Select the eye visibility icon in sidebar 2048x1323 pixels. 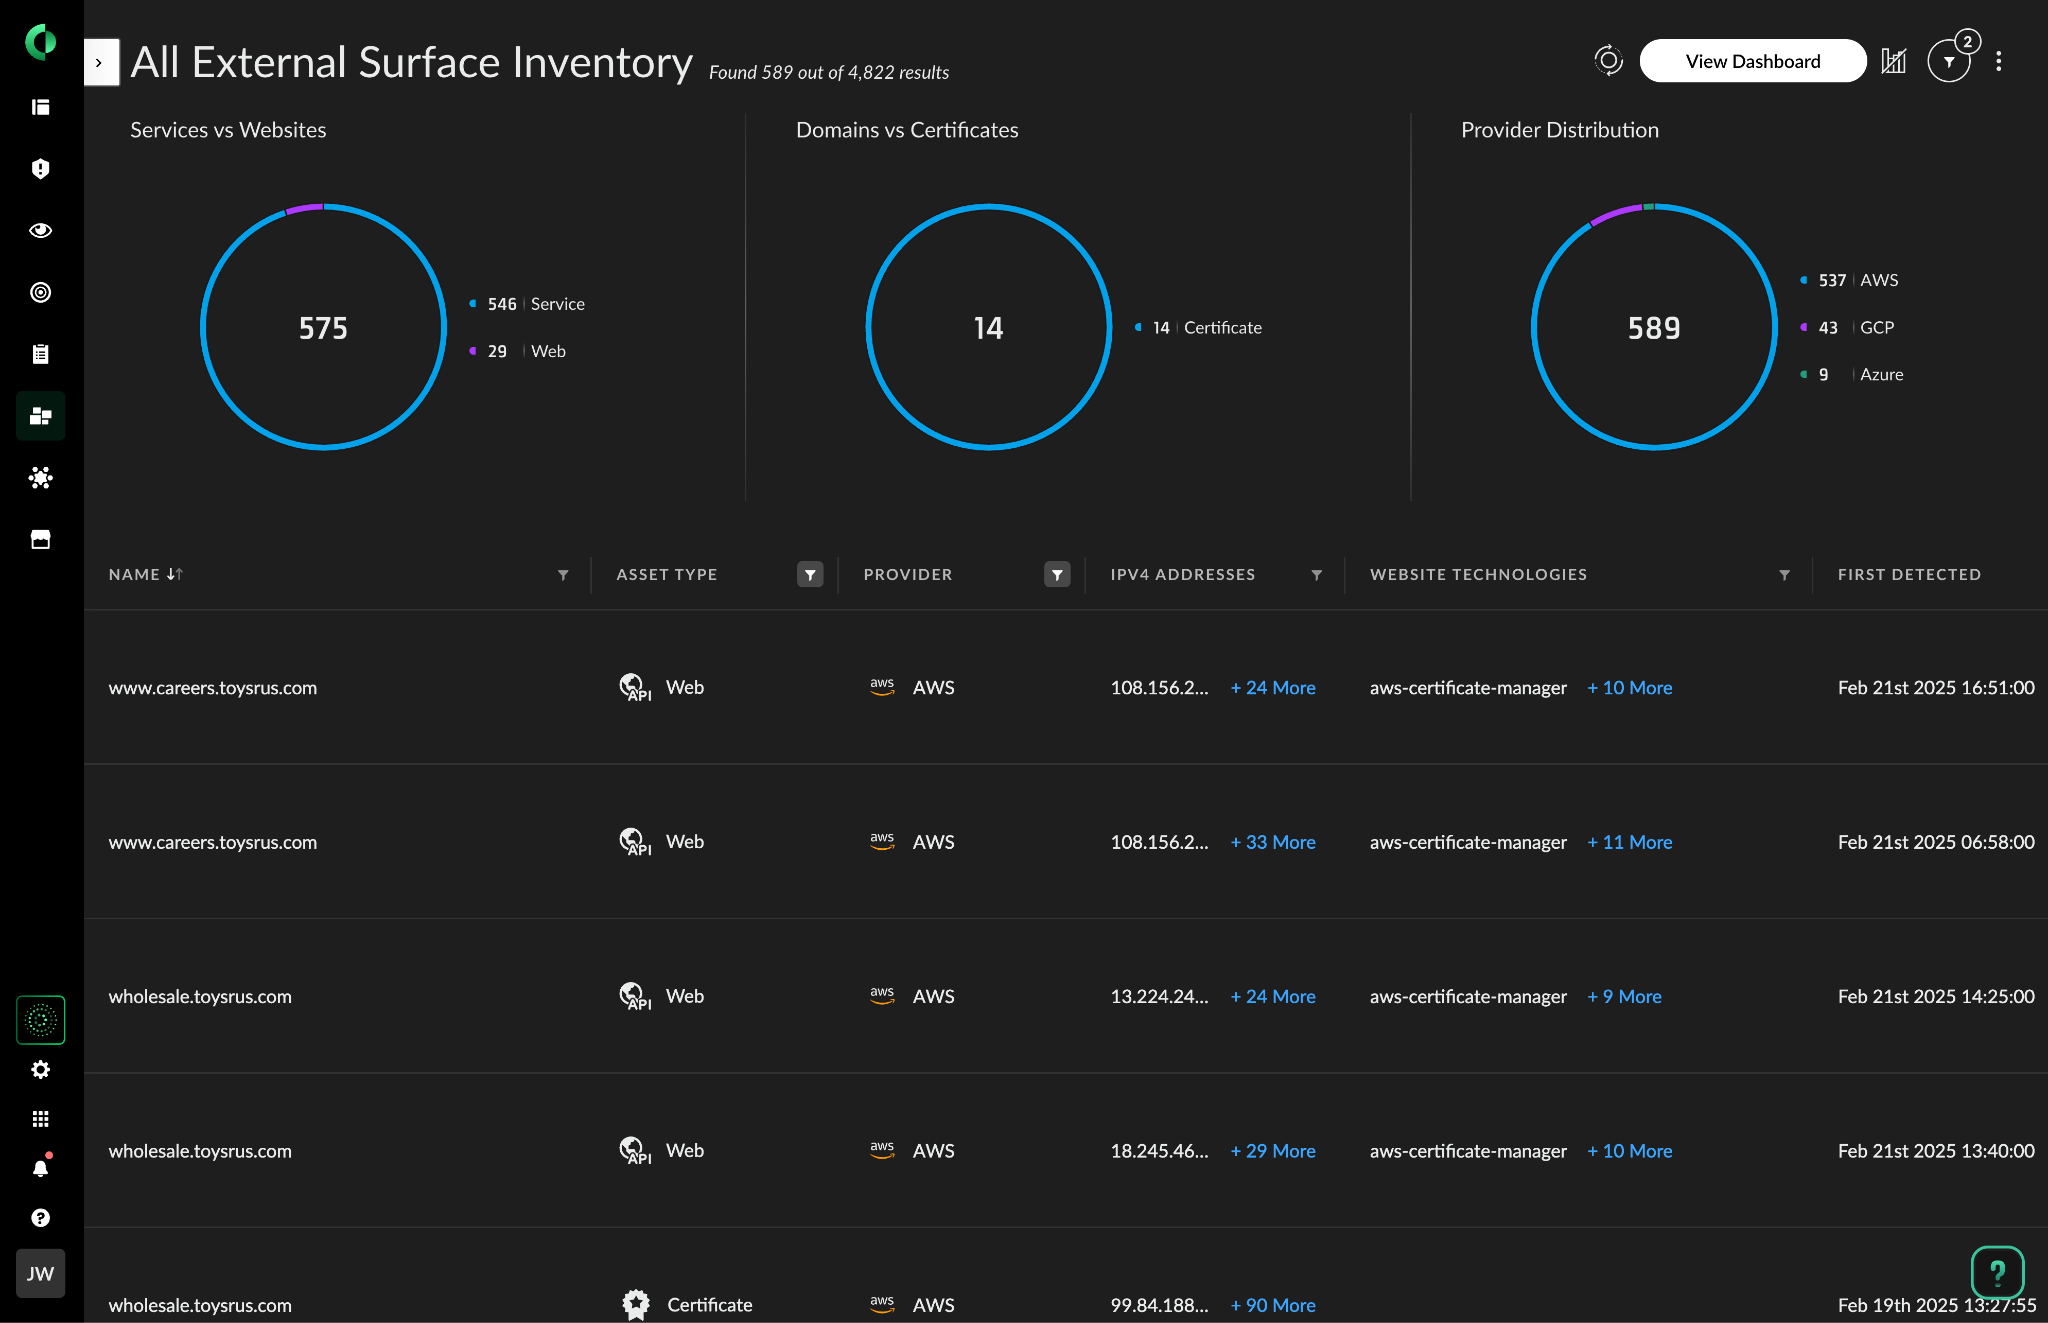(x=40, y=230)
